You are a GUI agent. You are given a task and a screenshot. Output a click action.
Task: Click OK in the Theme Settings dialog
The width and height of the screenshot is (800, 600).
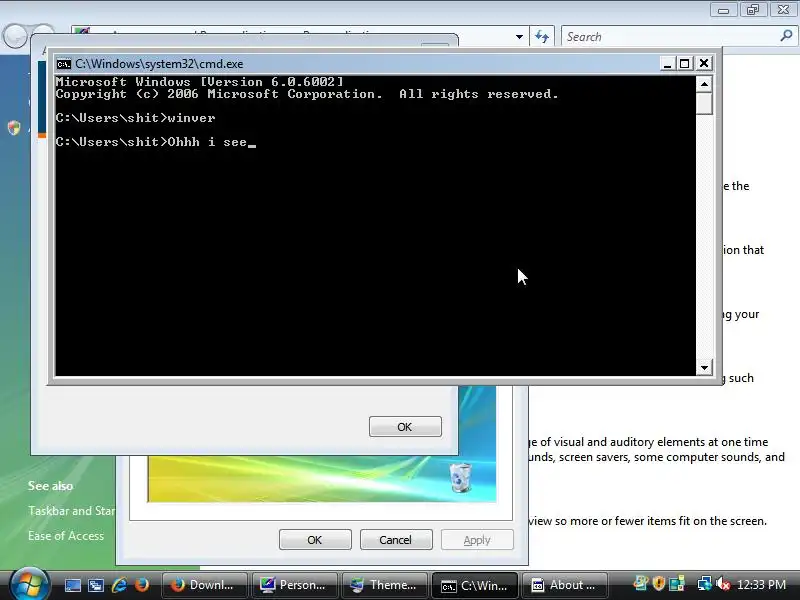(x=315, y=540)
